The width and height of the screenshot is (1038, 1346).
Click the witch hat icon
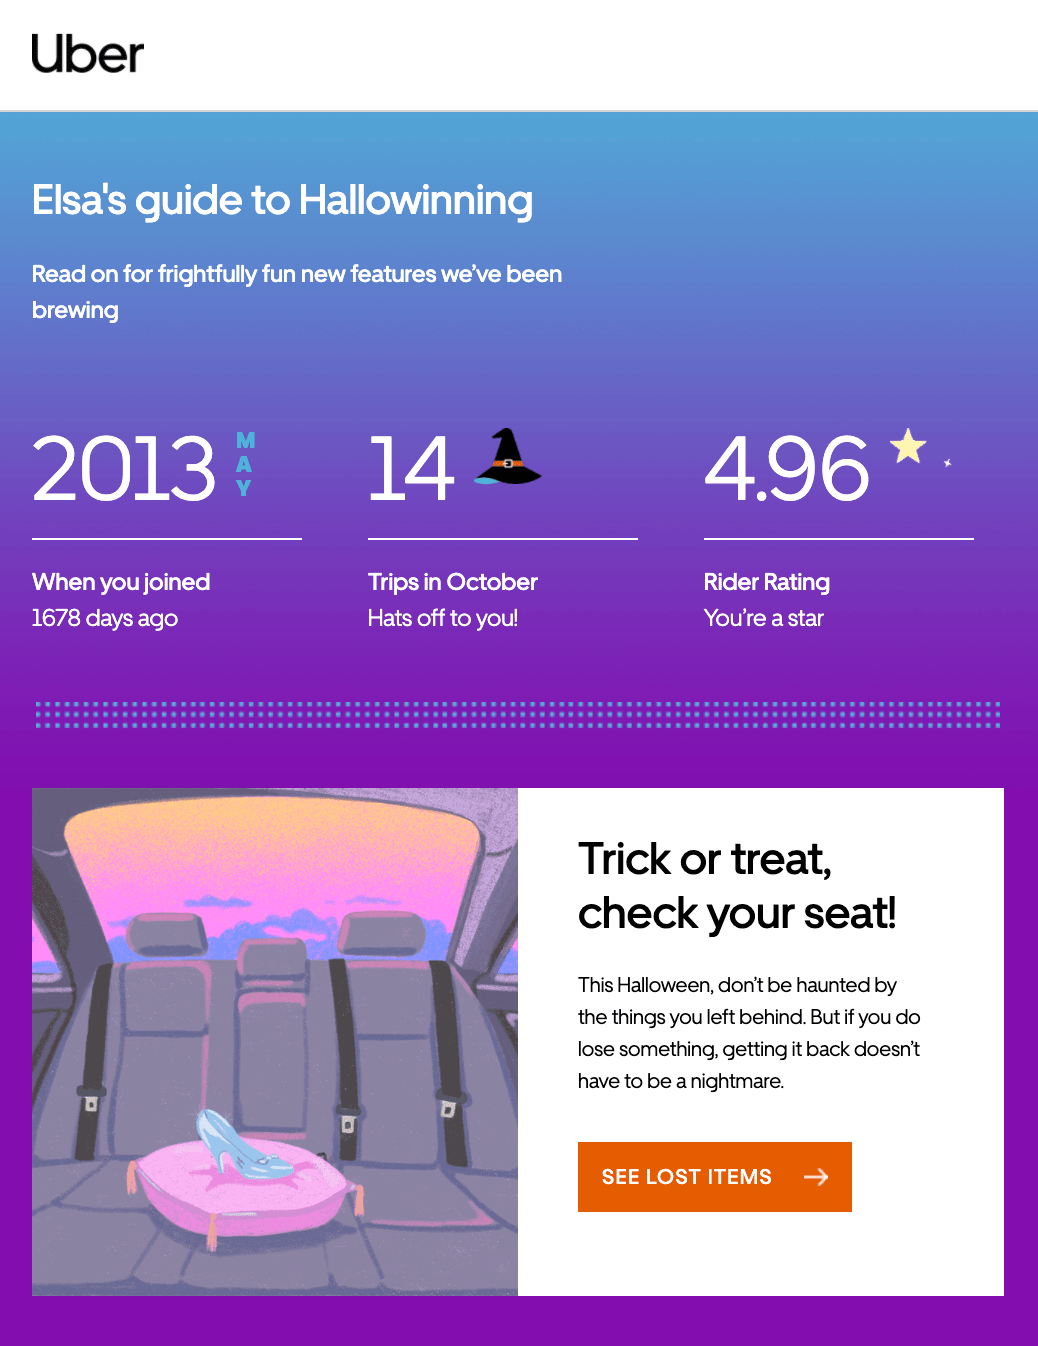[507, 457]
